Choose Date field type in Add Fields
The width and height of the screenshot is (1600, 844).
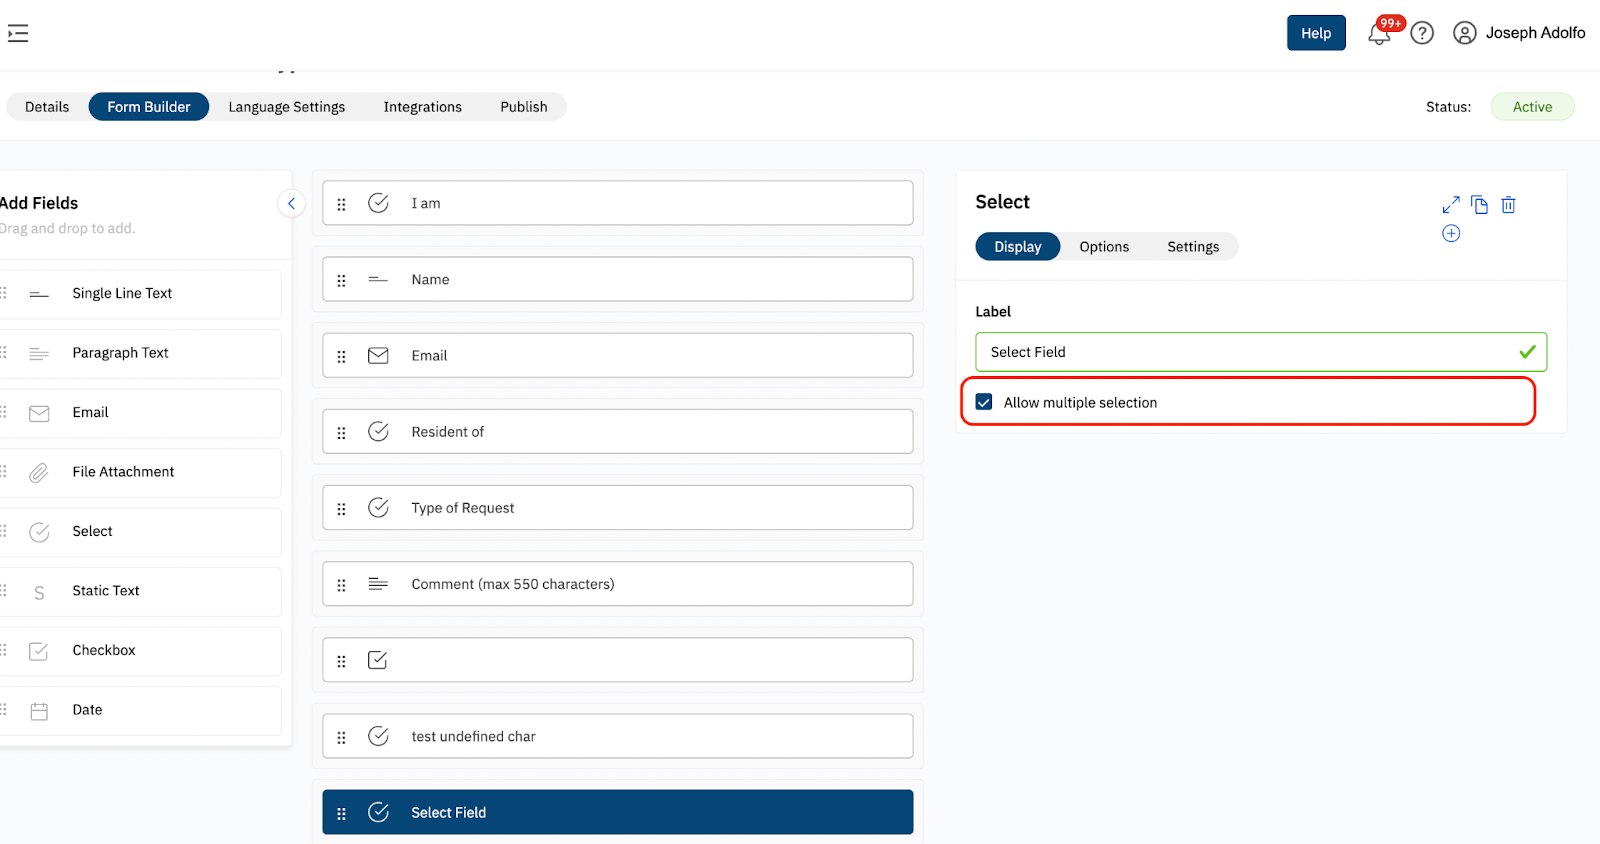(140, 710)
